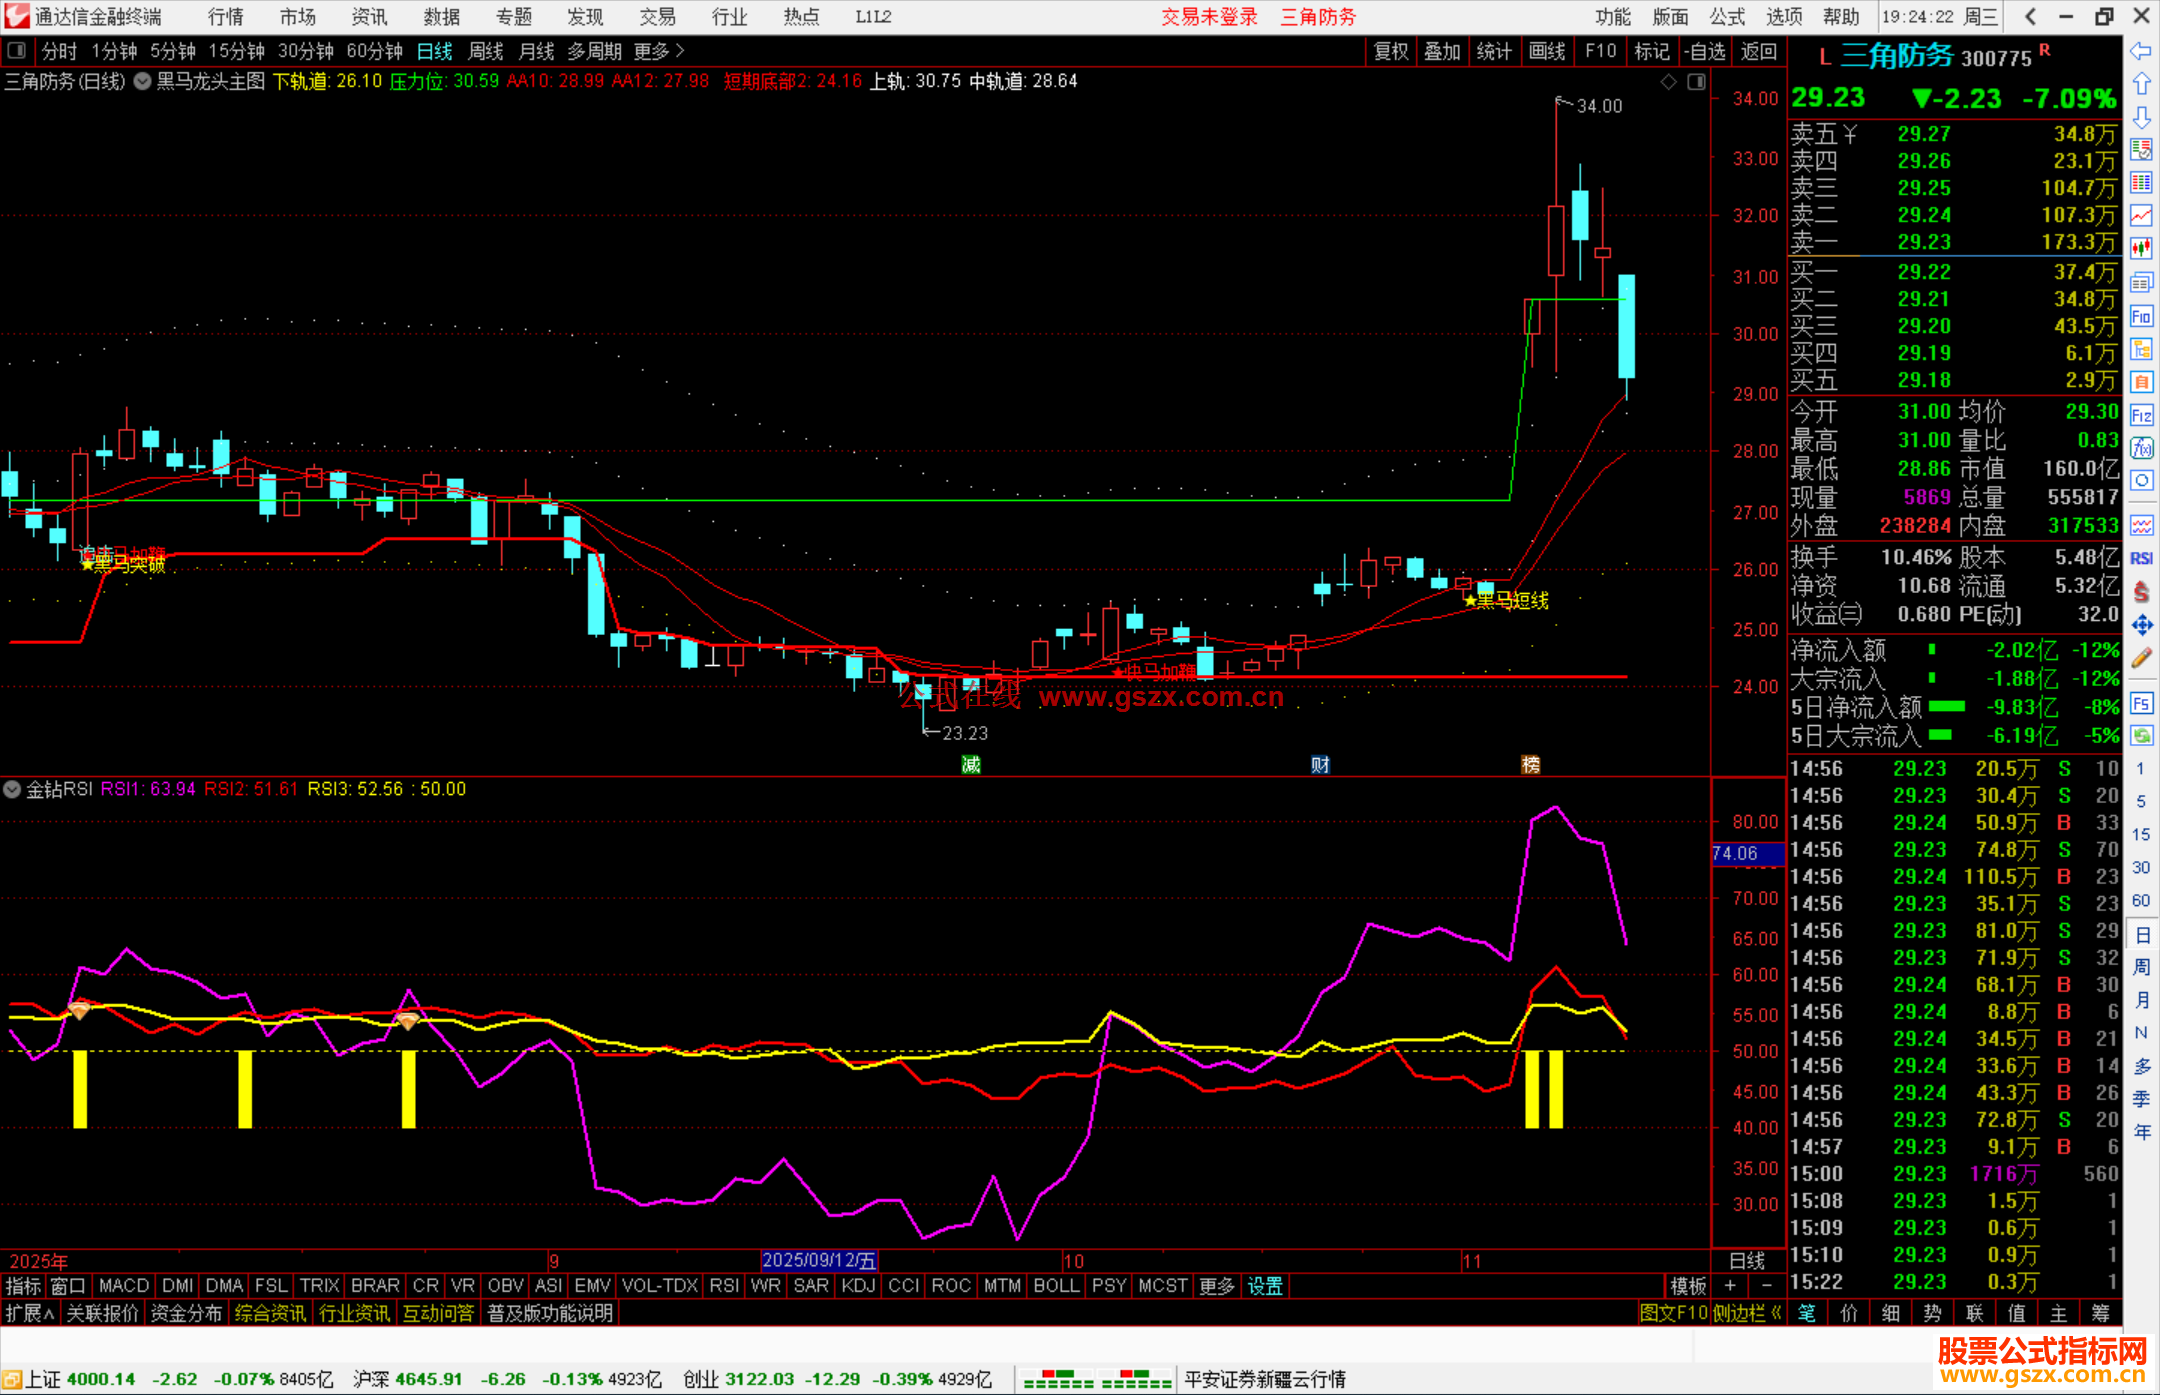Select the pencil drawing tool icon
This screenshot has width=2160, height=1395.
point(2141,658)
